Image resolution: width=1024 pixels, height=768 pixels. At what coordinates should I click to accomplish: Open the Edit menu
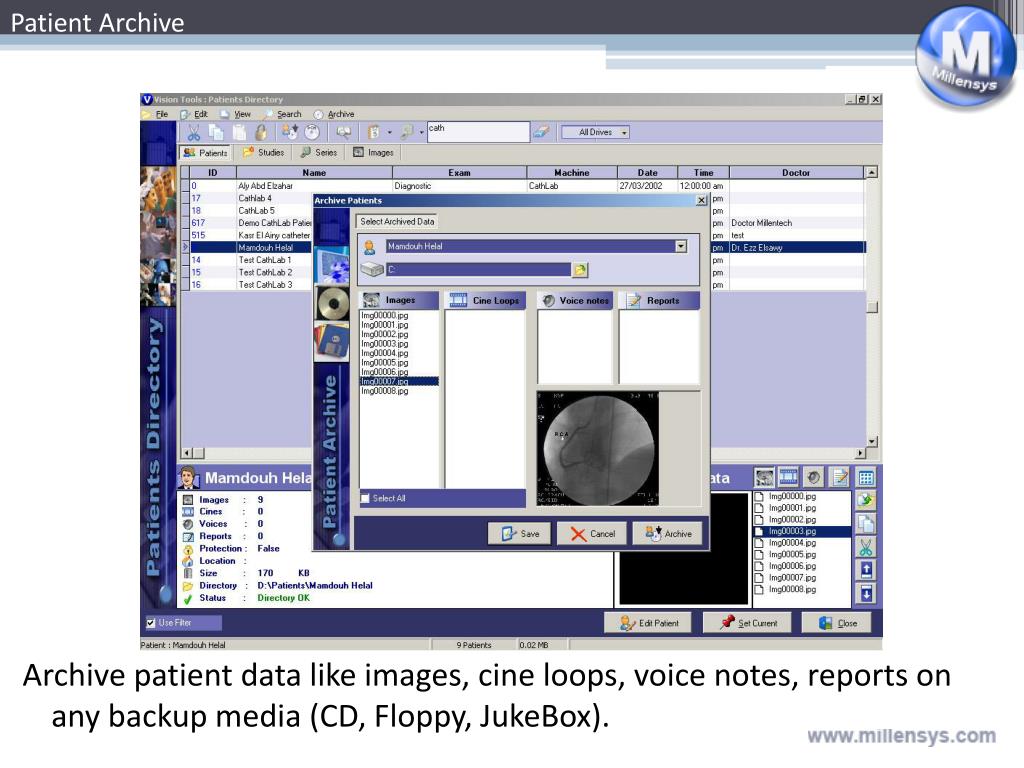[x=200, y=114]
